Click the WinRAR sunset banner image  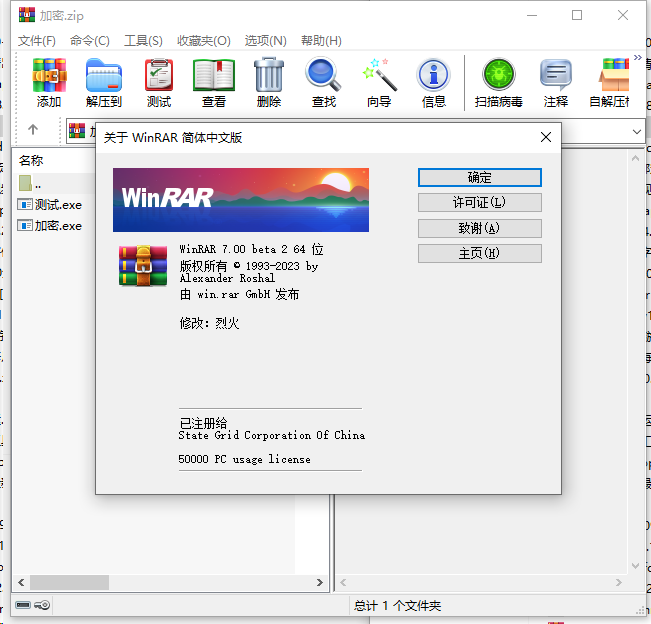tap(241, 200)
